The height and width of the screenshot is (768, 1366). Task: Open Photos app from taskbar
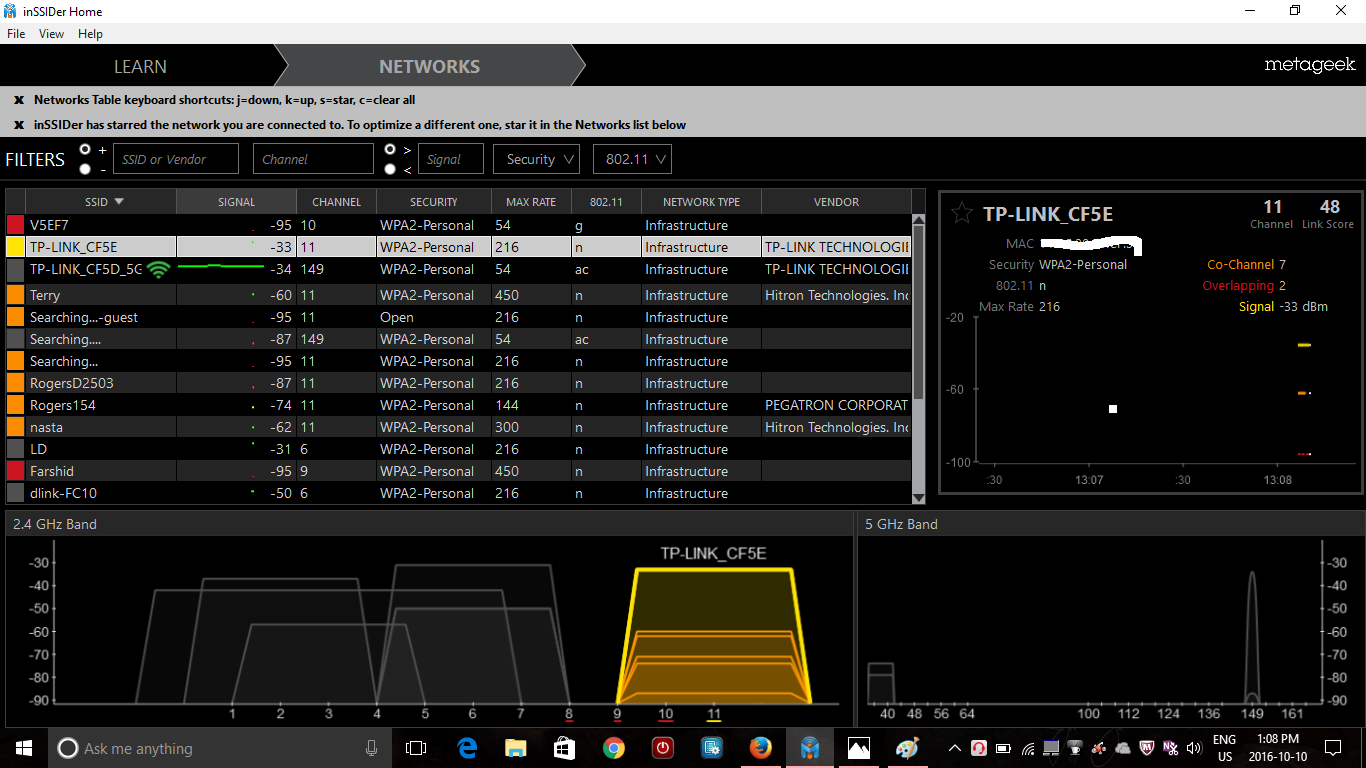tap(858, 748)
